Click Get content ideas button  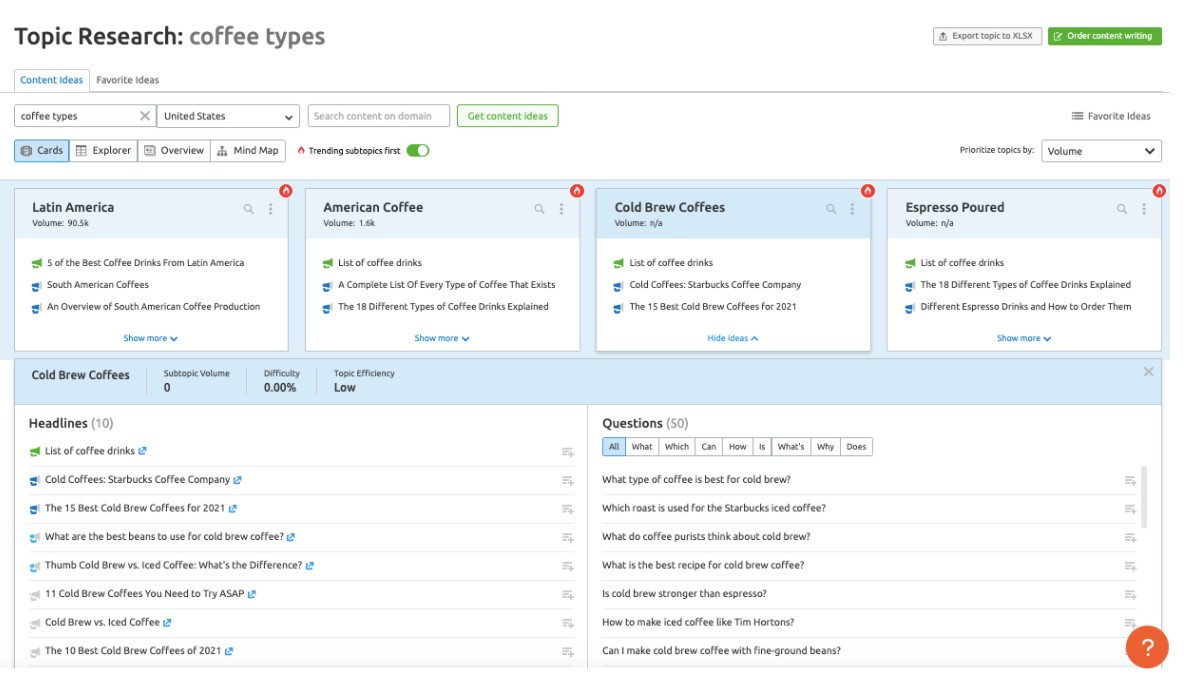[507, 116]
